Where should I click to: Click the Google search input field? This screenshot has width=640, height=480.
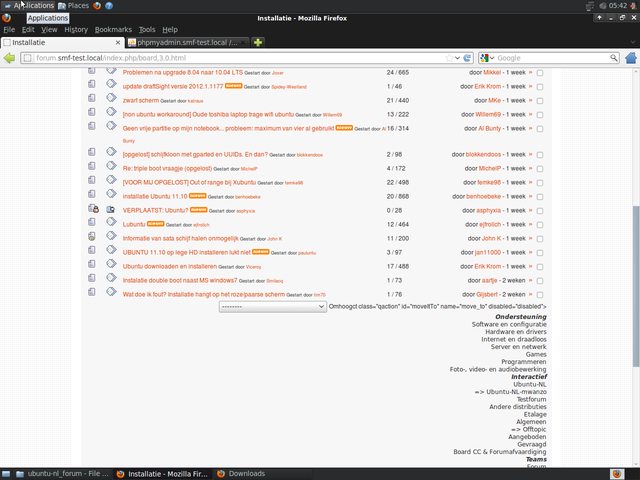(x=552, y=58)
